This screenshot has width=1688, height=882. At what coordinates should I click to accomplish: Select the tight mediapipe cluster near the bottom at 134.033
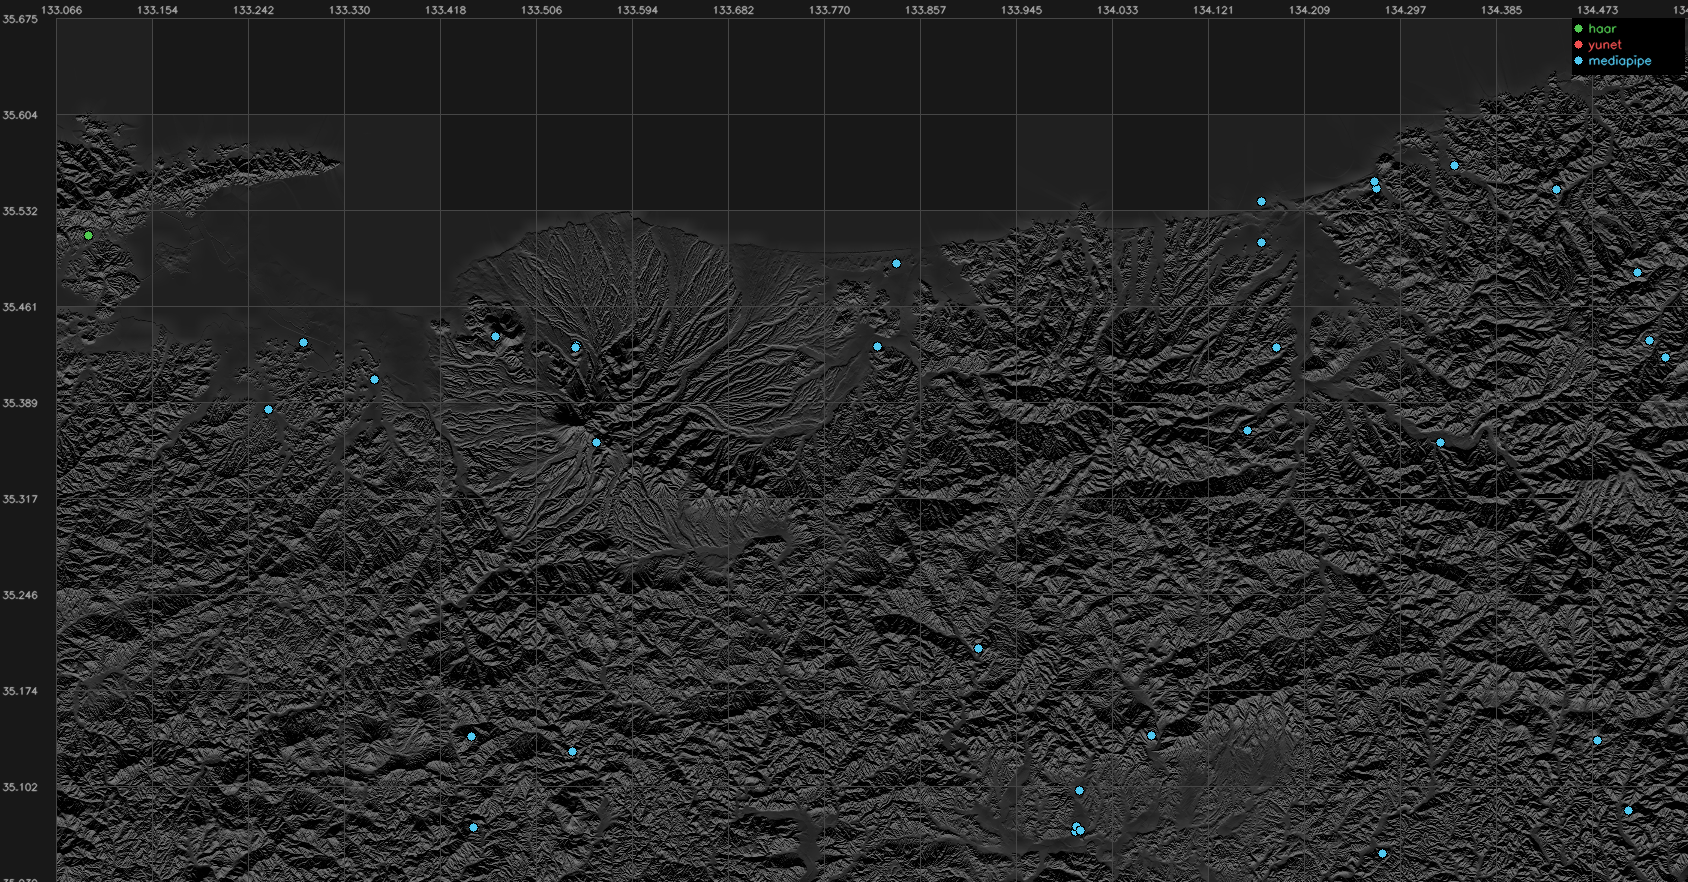tap(1078, 829)
